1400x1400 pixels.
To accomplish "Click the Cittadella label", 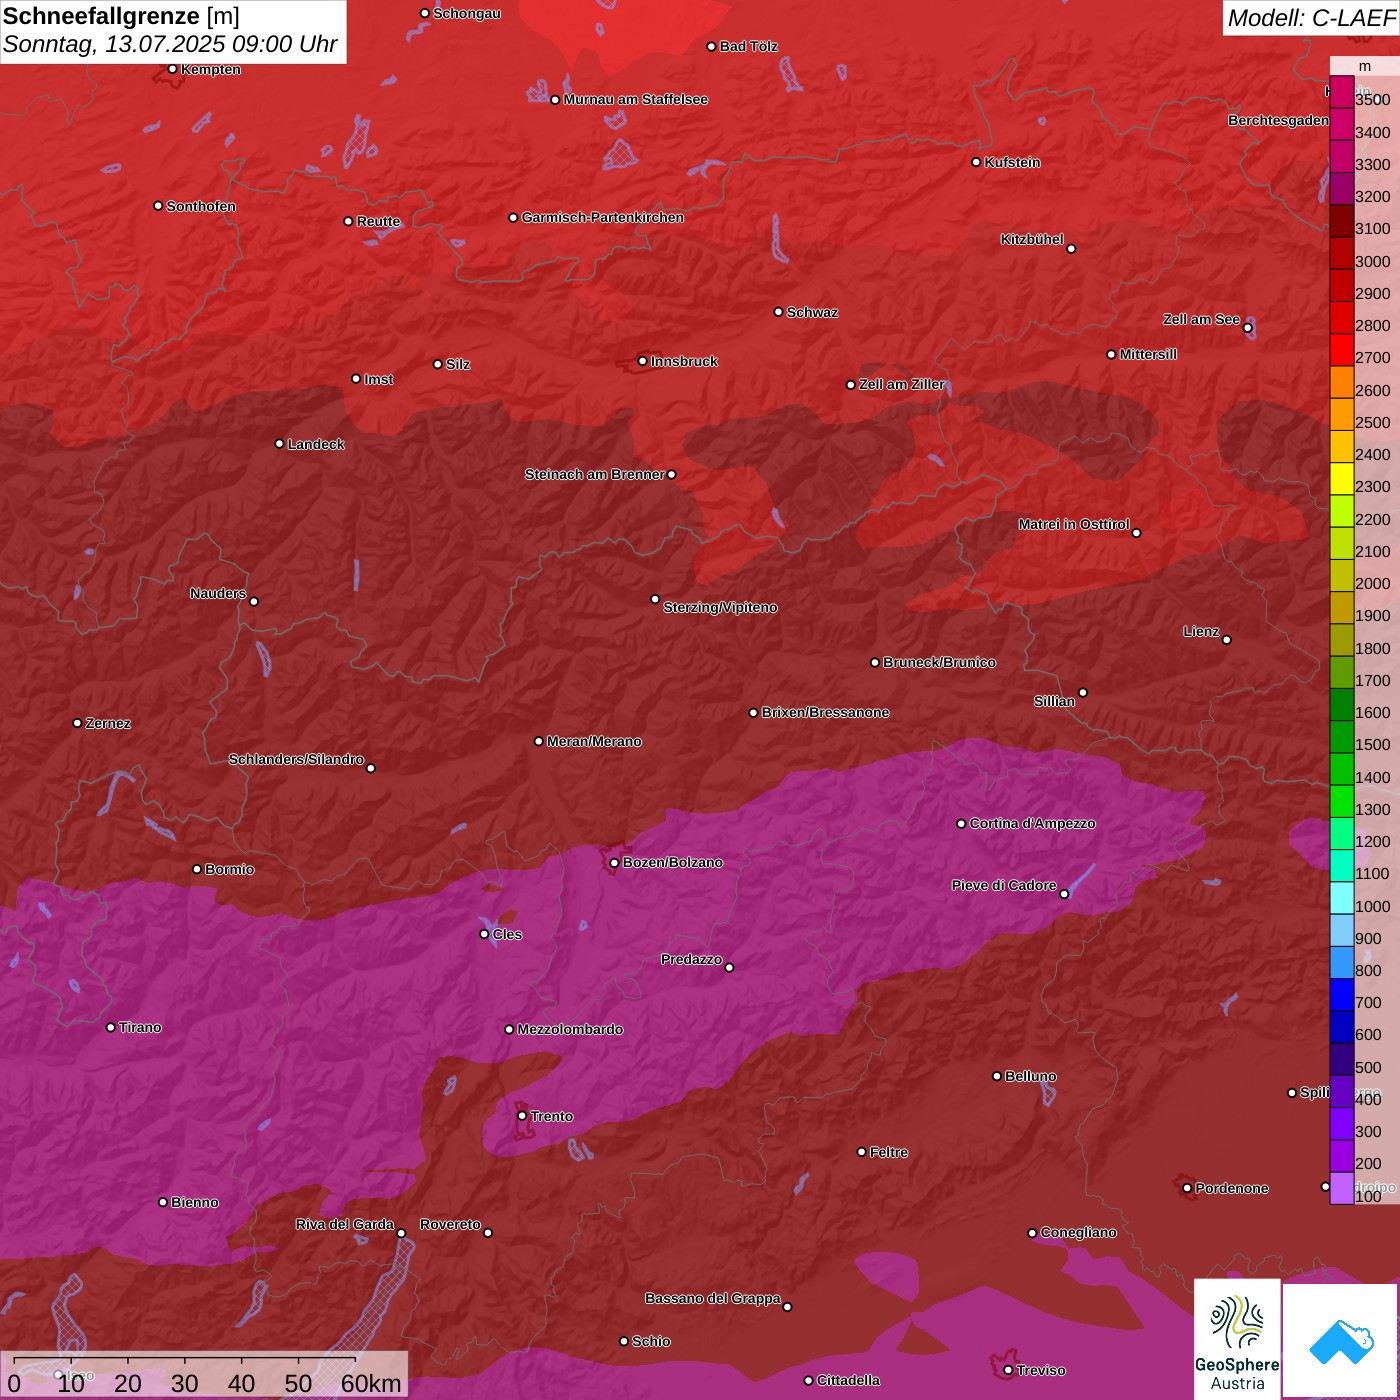I will pyautogui.click(x=848, y=1380).
